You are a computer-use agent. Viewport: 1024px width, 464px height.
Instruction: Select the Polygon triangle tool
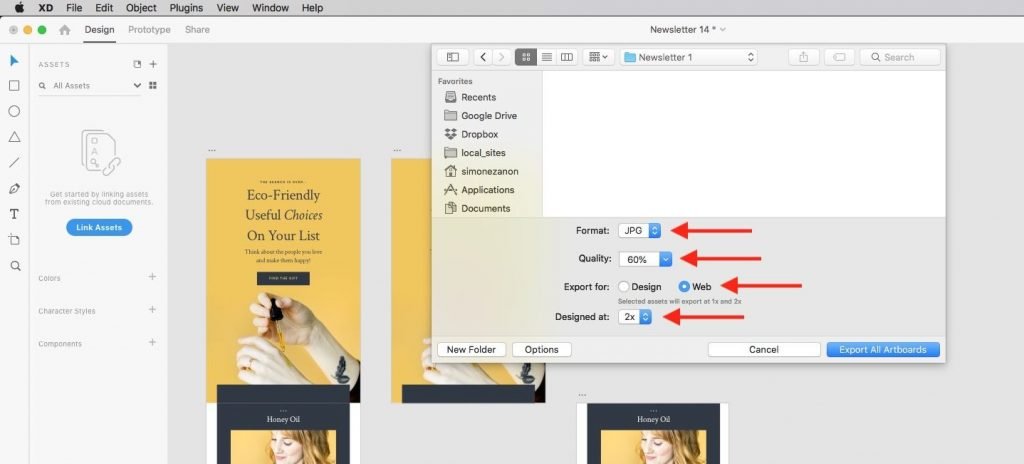click(14, 137)
